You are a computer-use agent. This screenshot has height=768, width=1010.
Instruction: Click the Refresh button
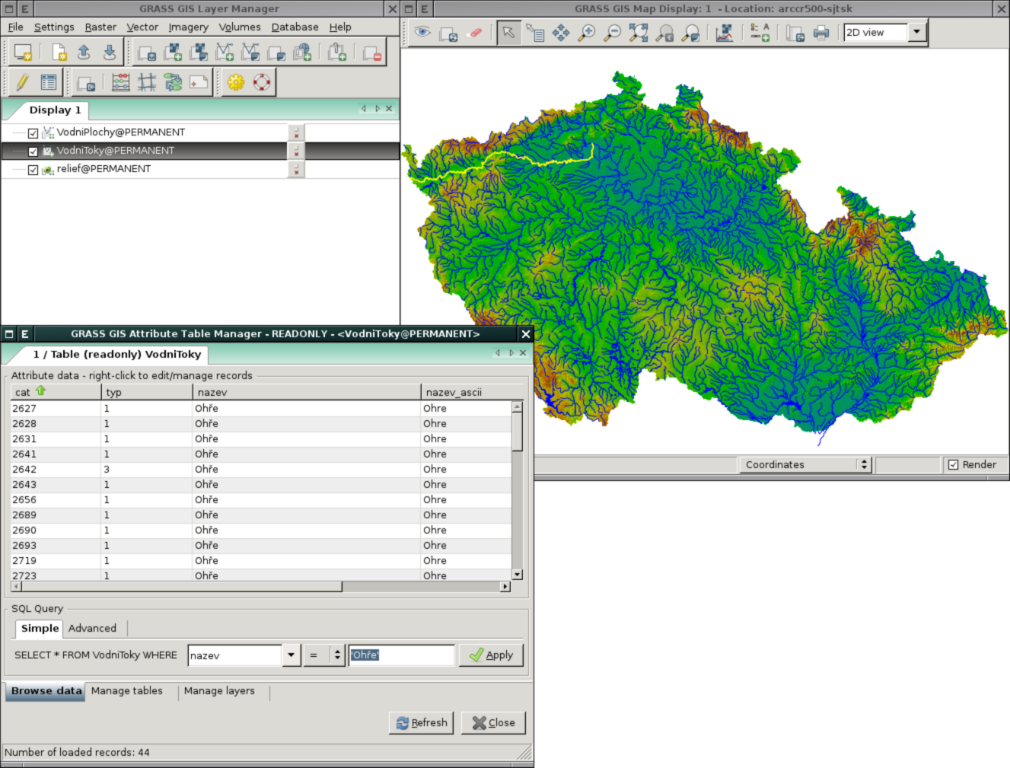pos(421,723)
